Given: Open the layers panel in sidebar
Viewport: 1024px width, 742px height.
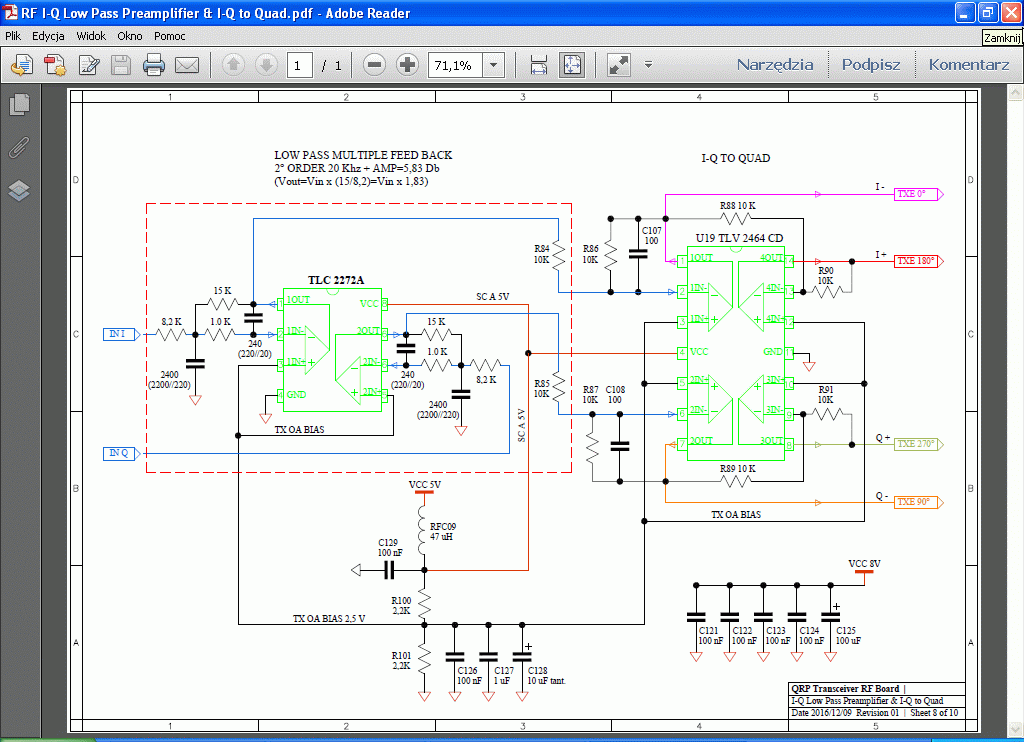Looking at the screenshot, I should pos(19,190).
